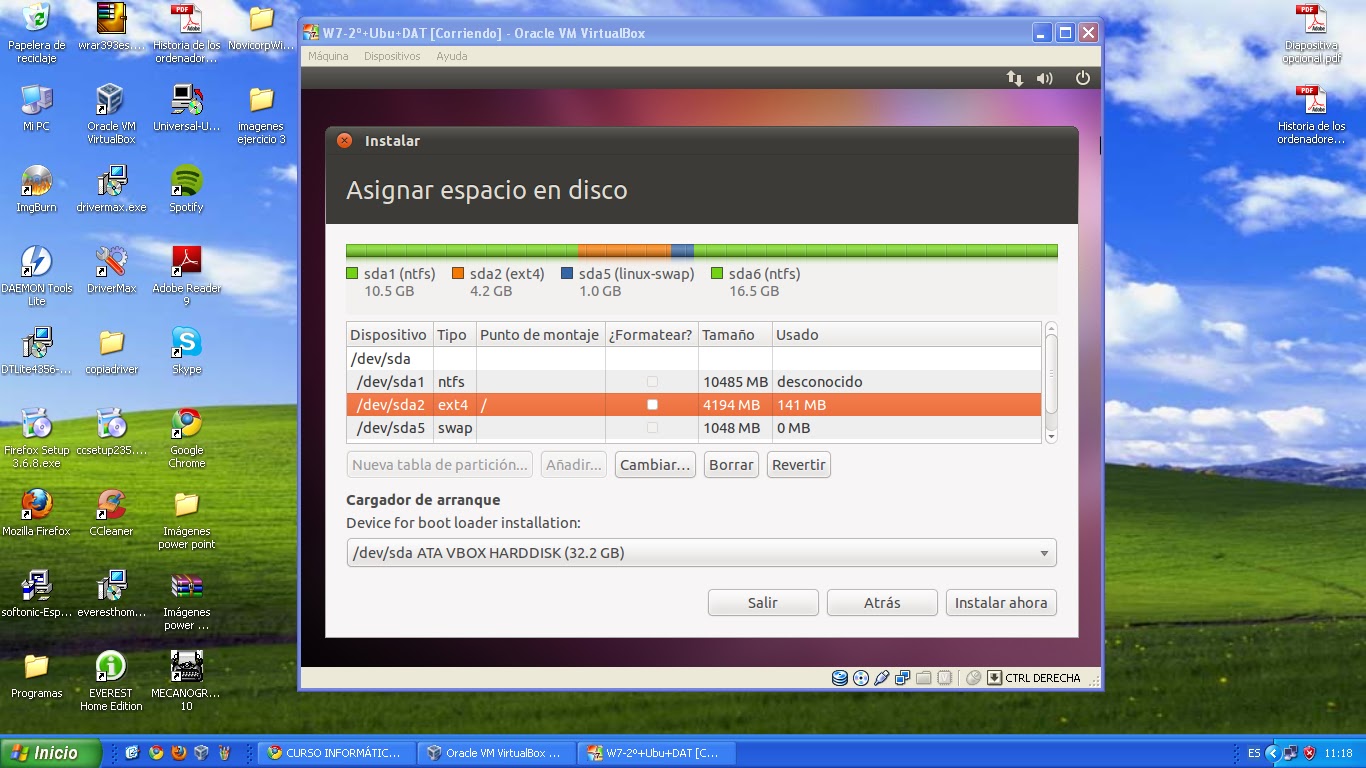Select the /dev/sda1 ntfs partition row
Image resolution: width=1366 pixels, height=768 pixels.
(x=694, y=382)
